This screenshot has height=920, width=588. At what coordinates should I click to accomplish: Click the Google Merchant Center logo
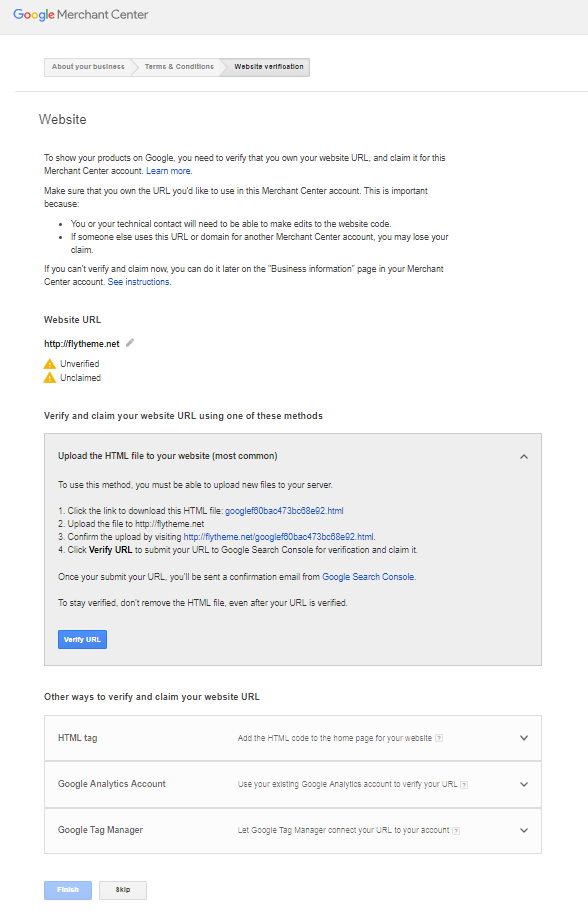pos(80,15)
